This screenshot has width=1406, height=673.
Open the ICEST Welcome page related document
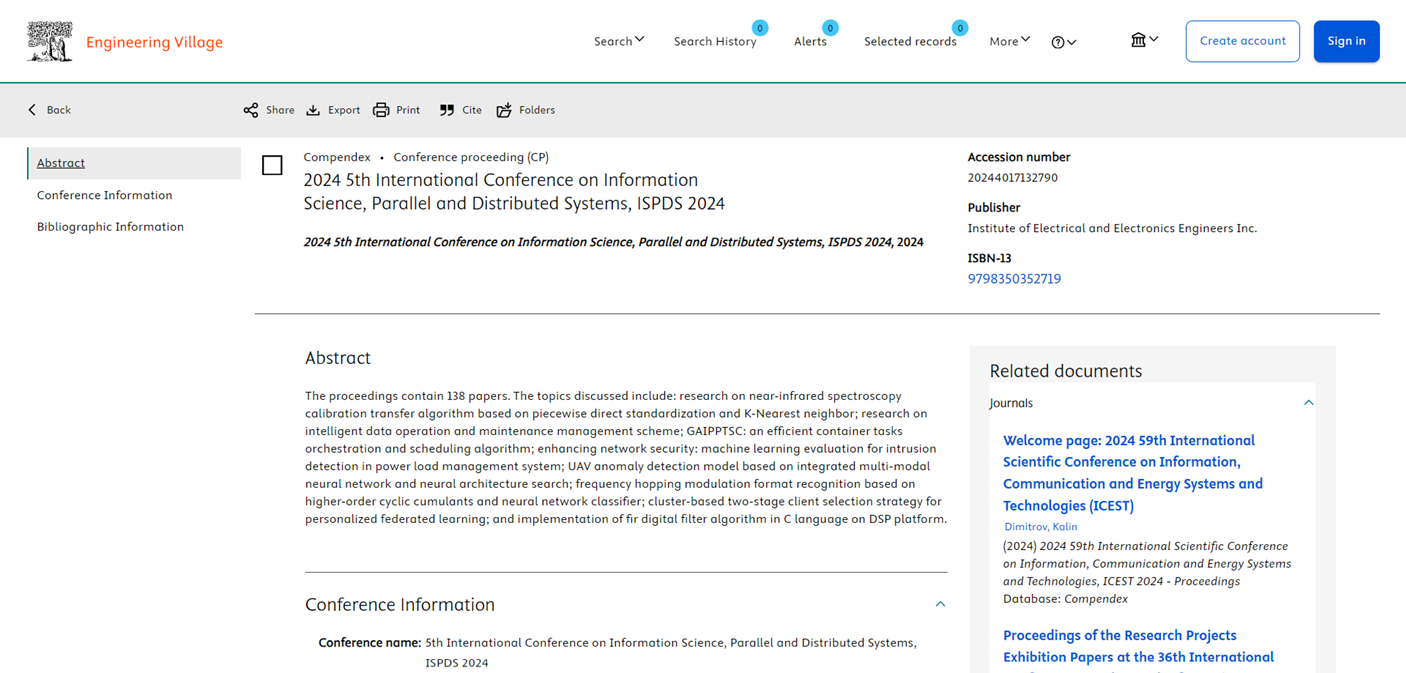coord(1133,473)
